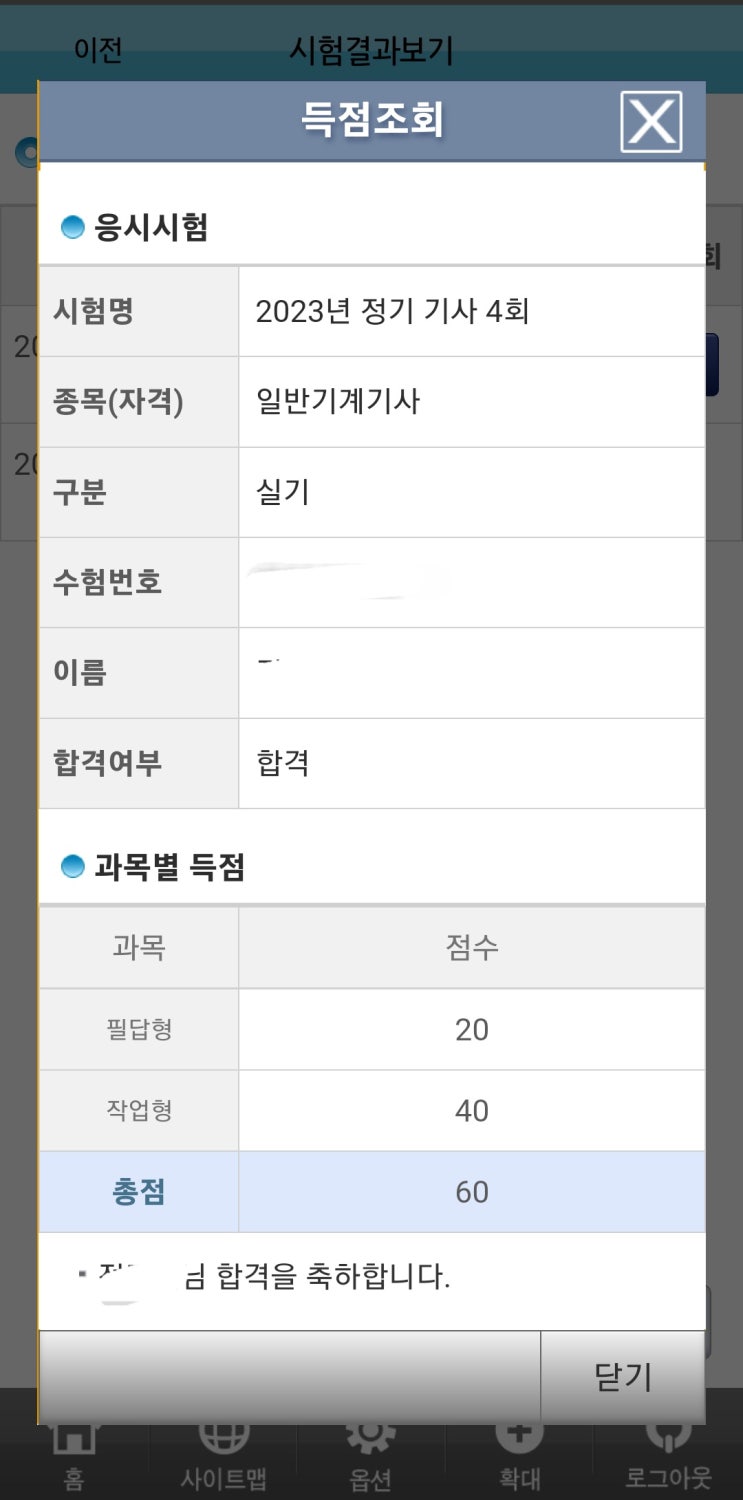
Task: Go back with 이전
Action: (97, 50)
